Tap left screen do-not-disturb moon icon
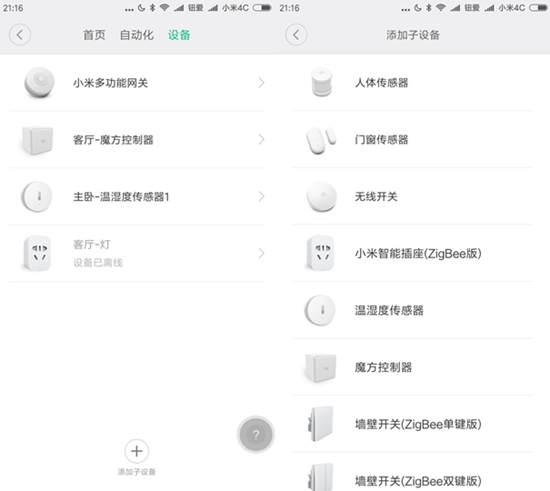This screenshot has height=491, width=550. [141, 8]
